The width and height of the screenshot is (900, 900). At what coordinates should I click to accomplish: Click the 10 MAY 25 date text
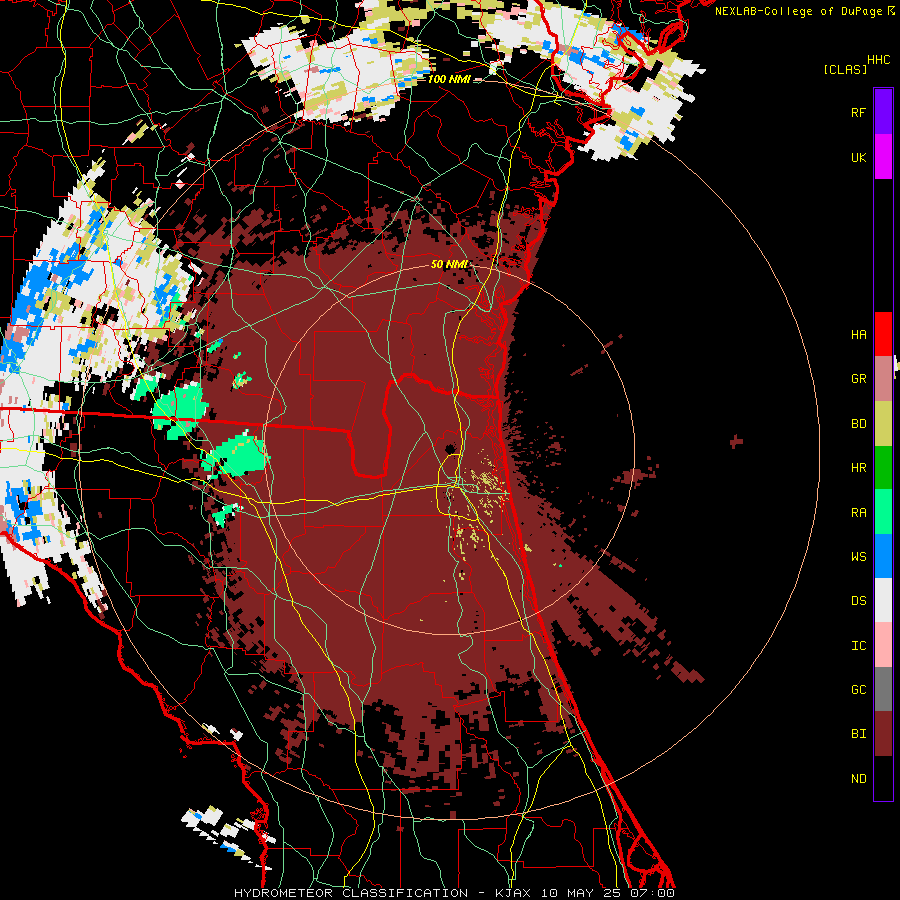click(x=580, y=893)
